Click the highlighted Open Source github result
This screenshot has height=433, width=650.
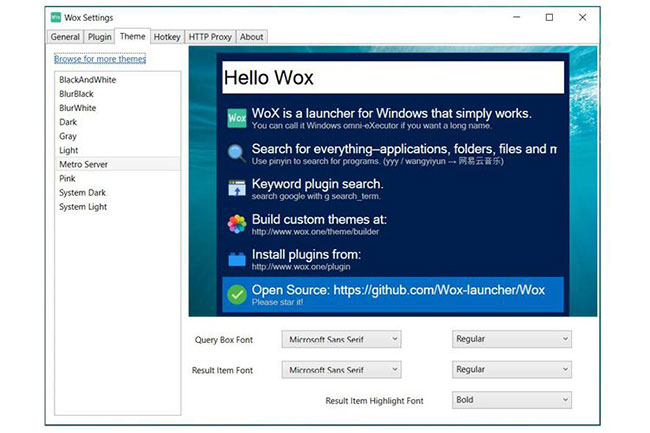(393, 295)
